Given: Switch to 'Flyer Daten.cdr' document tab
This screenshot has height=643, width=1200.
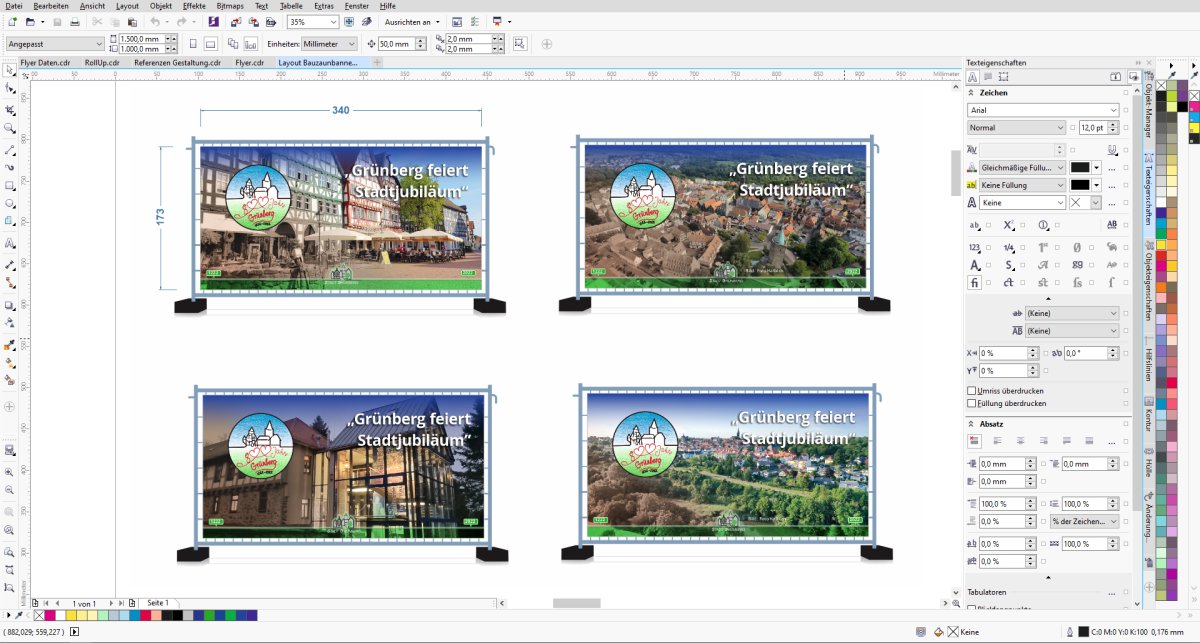Looking at the screenshot, I should (45, 62).
